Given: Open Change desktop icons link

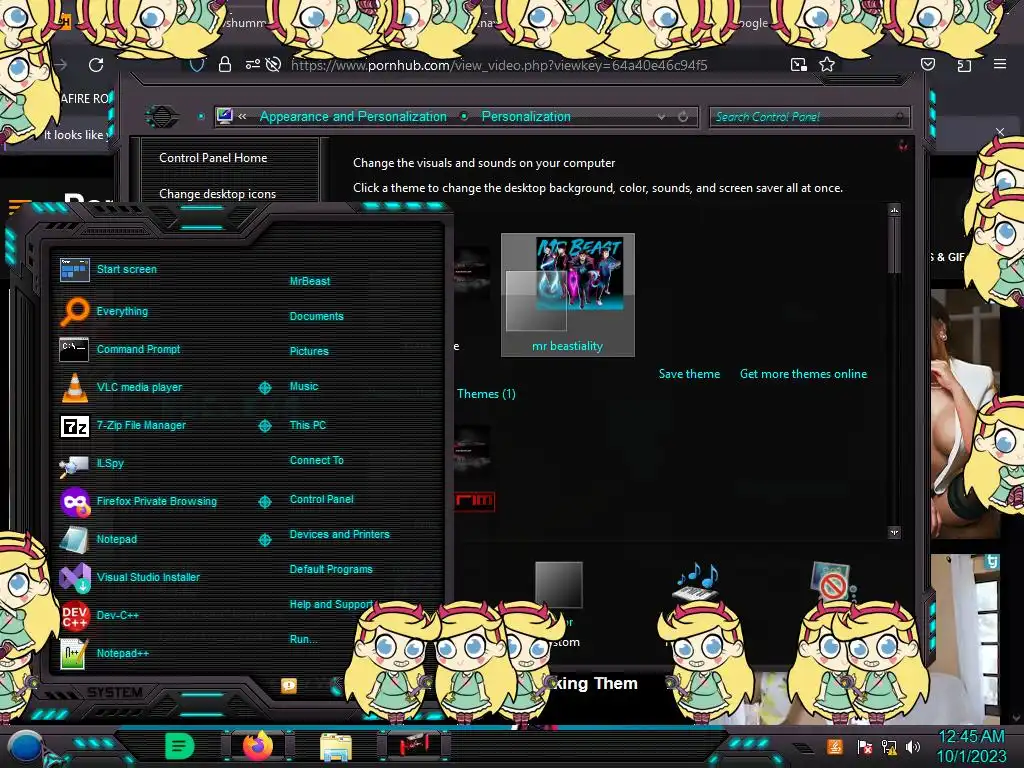Looking at the screenshot, I should click(x=217, y=194).
